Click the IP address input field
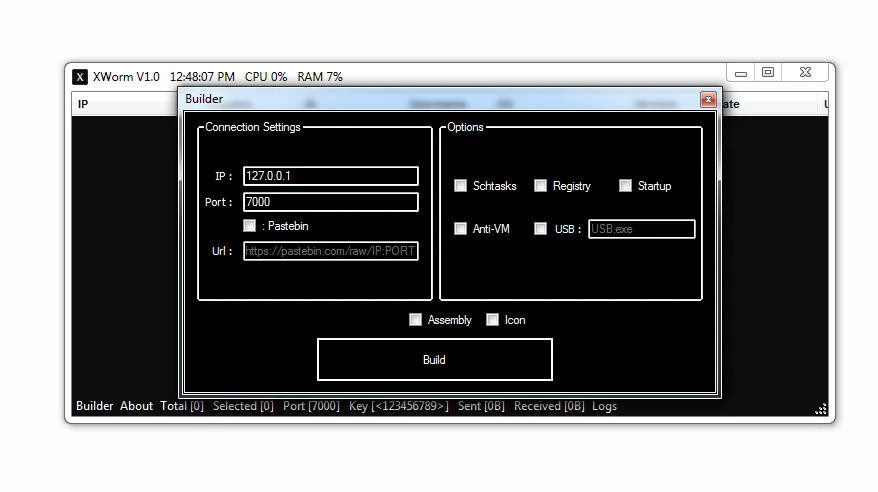 [x=330, y=176]
